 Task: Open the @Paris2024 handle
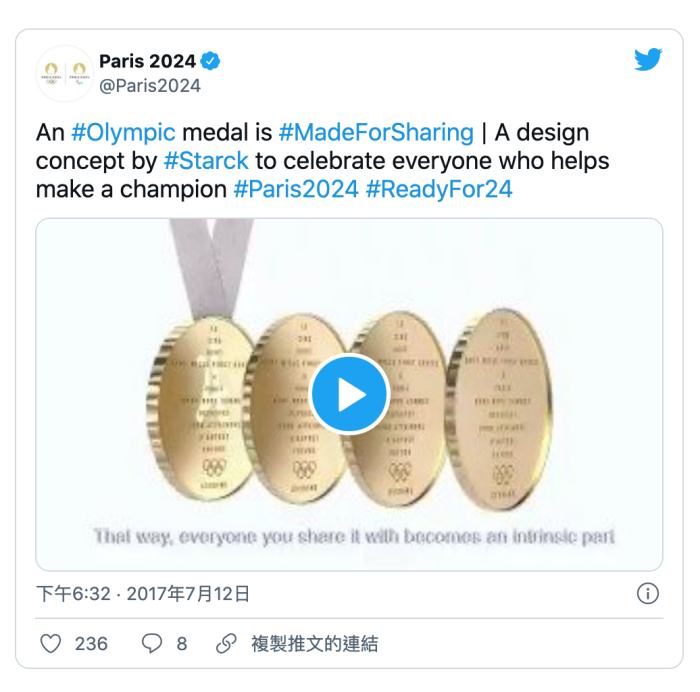[150, 86]
